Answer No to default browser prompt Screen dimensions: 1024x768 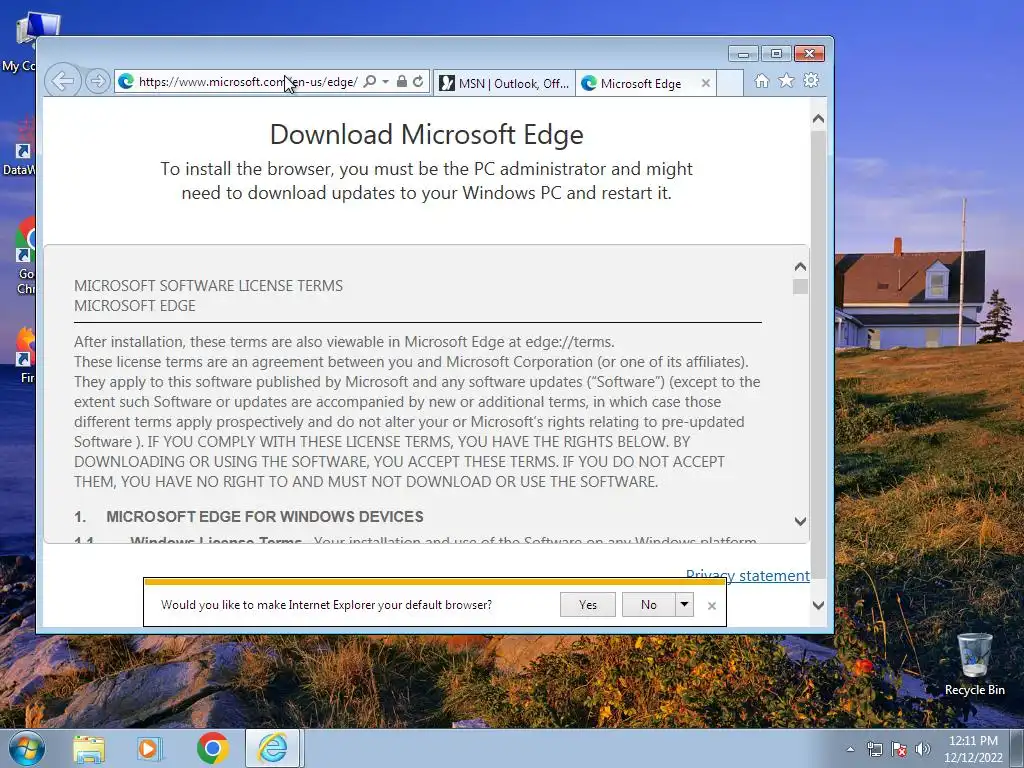click(x=648, y=605)
